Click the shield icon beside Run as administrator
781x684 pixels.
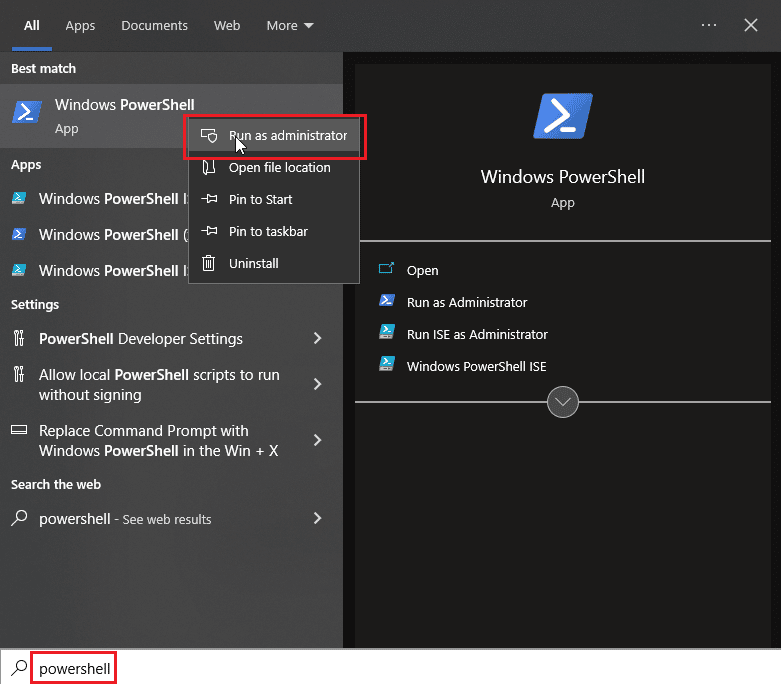click(209, 136)
